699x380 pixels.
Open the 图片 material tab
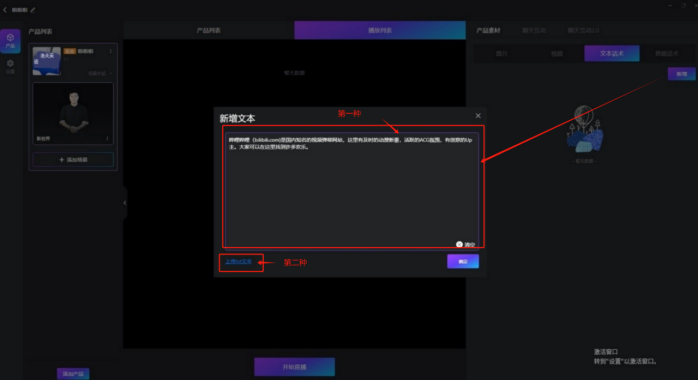tap(502, 54)
